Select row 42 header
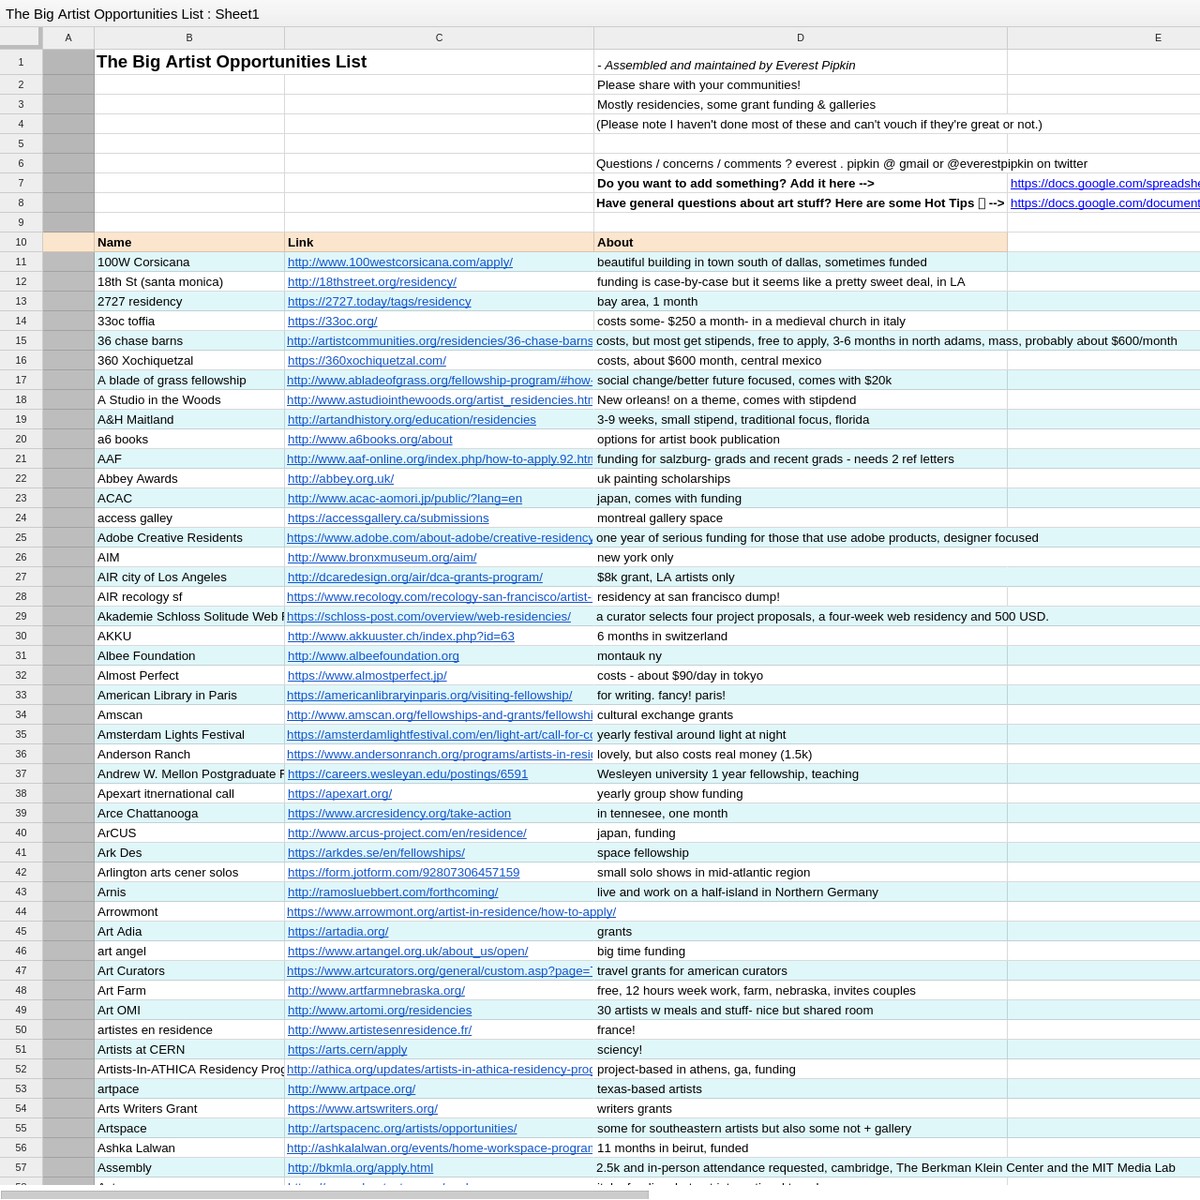 tap(21, 872)
